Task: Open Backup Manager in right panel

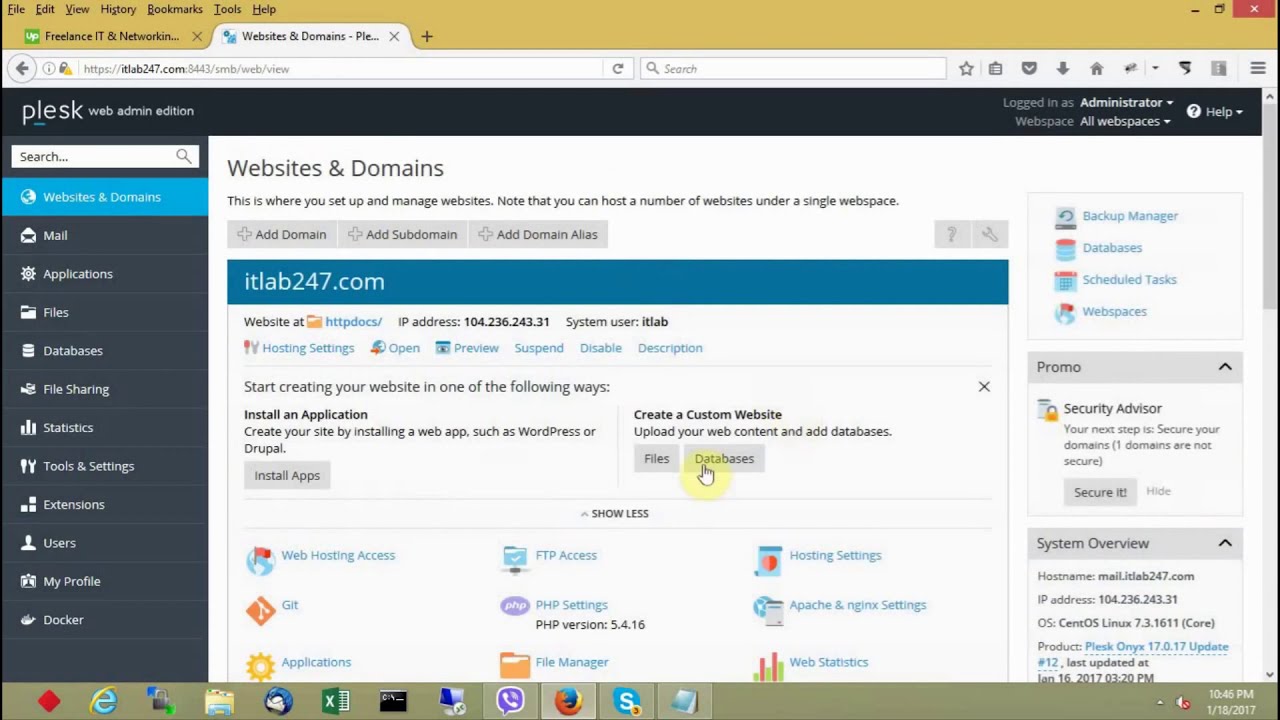Action: coord(1130,216)
